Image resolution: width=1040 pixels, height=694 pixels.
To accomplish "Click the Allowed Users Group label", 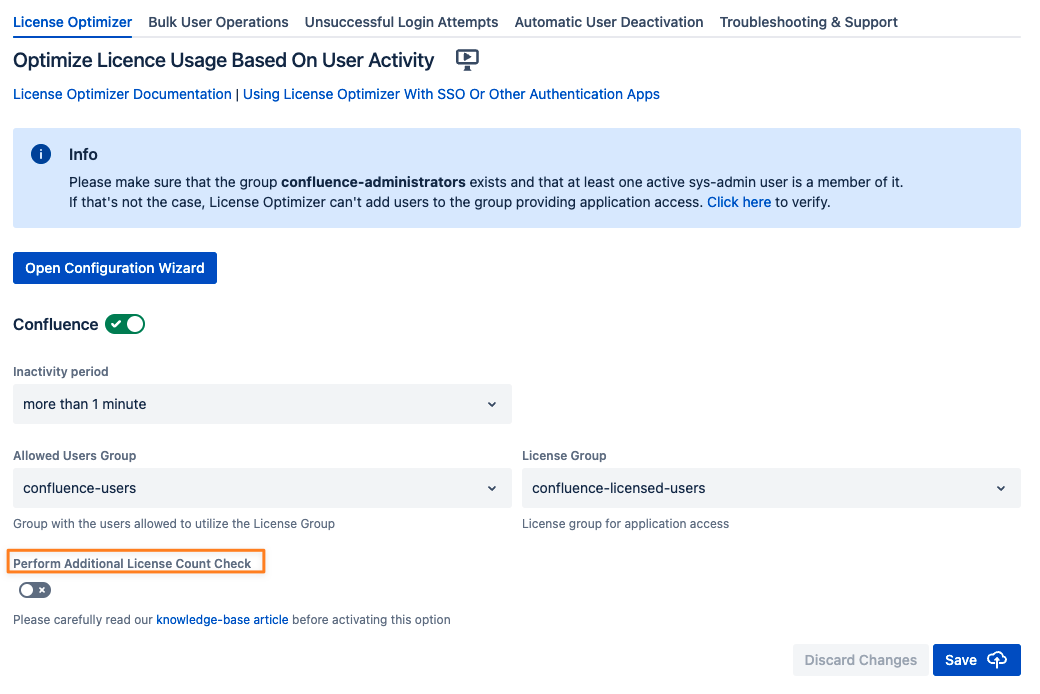I will (74, 456).
